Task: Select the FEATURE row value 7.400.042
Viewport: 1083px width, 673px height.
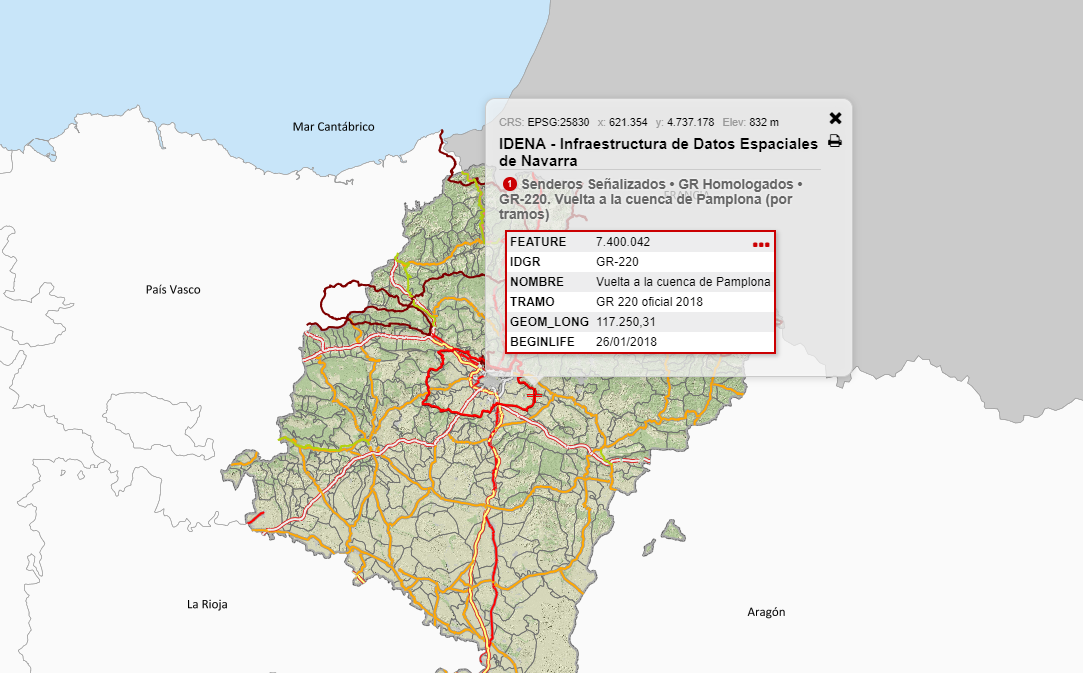Action: 623,242
